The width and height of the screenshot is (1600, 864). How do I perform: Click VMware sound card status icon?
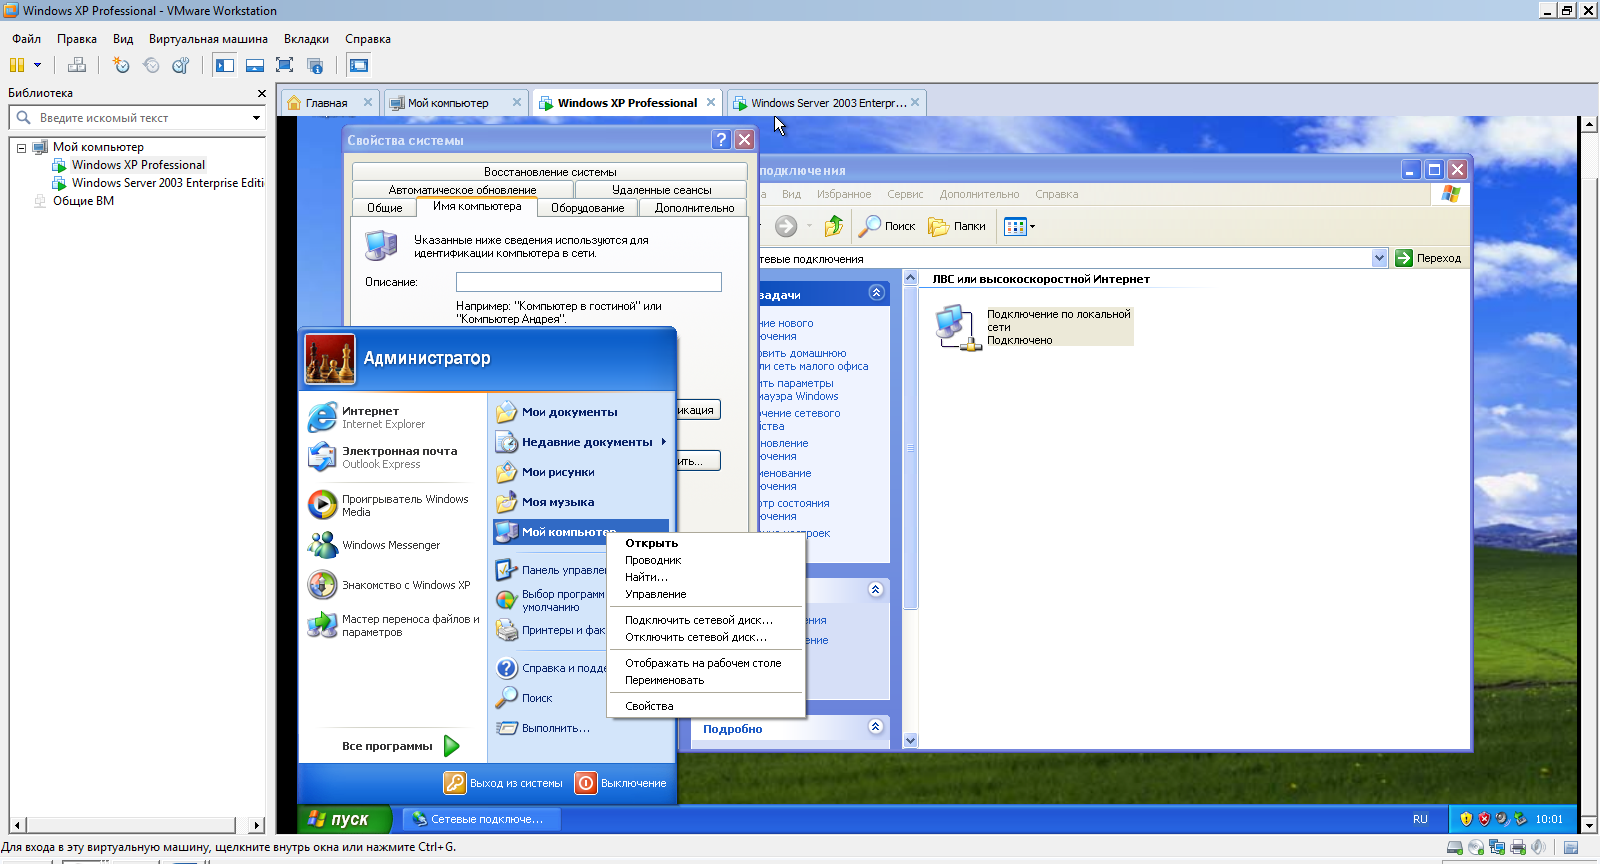tap(1538, 848)
